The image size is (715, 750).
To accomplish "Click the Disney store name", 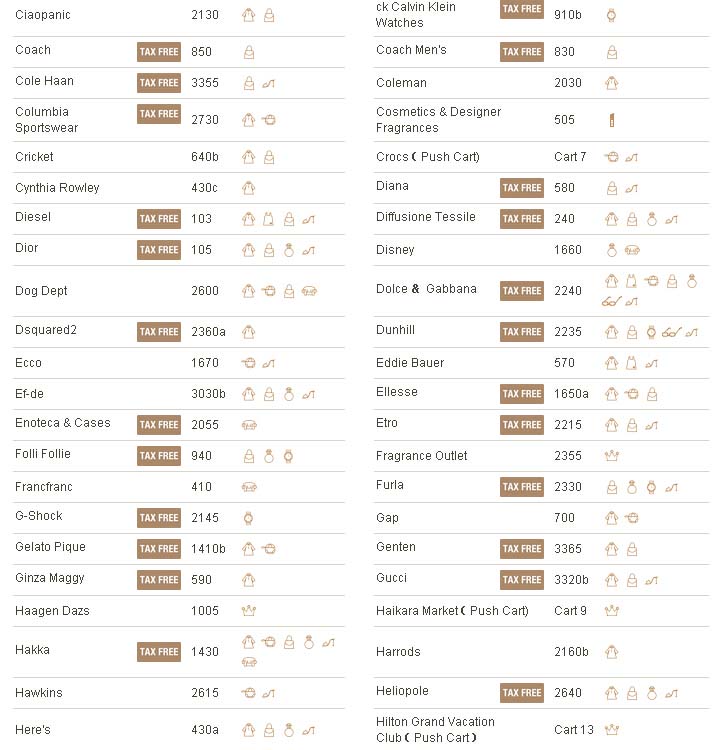I will click(395, 250).
